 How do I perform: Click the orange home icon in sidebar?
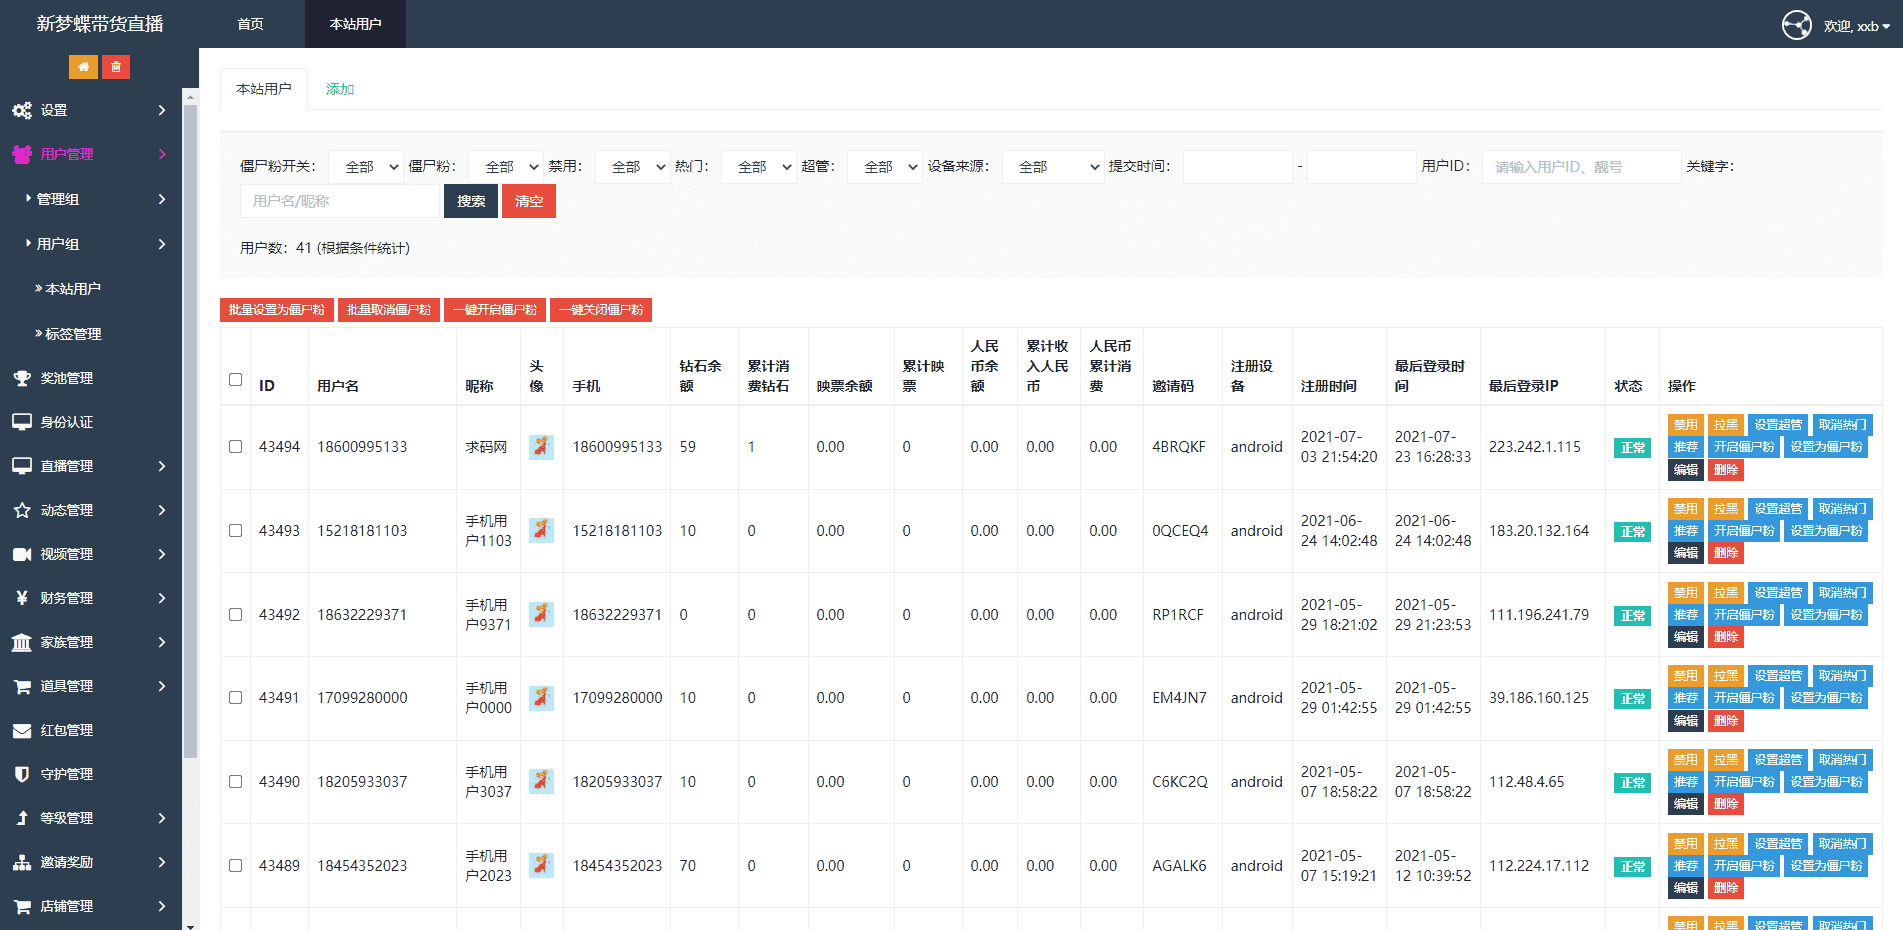[83, 67]
